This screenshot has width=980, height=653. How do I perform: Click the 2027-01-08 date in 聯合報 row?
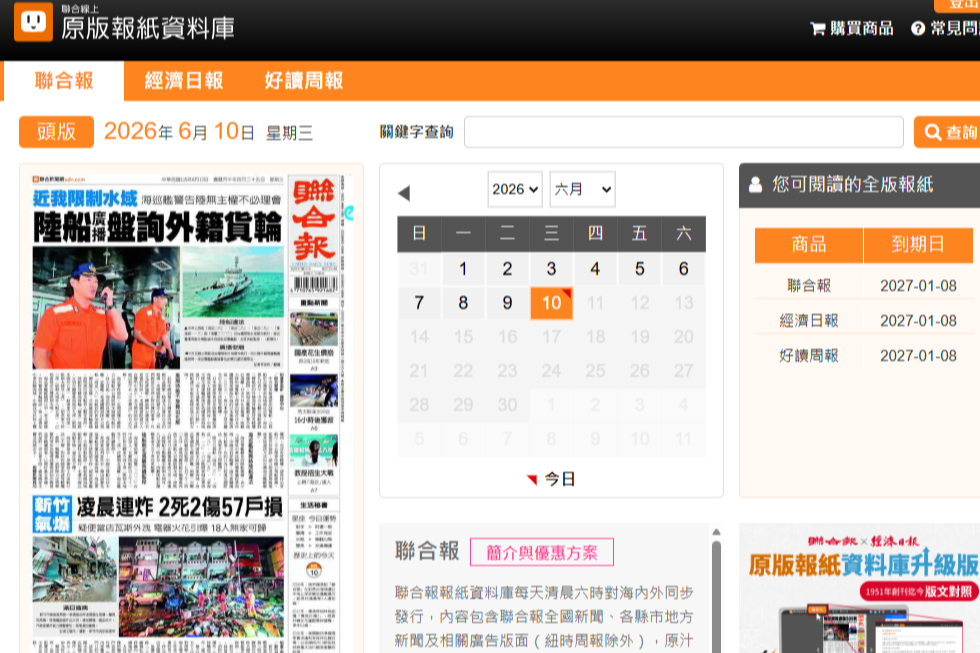tap(918, 286)
